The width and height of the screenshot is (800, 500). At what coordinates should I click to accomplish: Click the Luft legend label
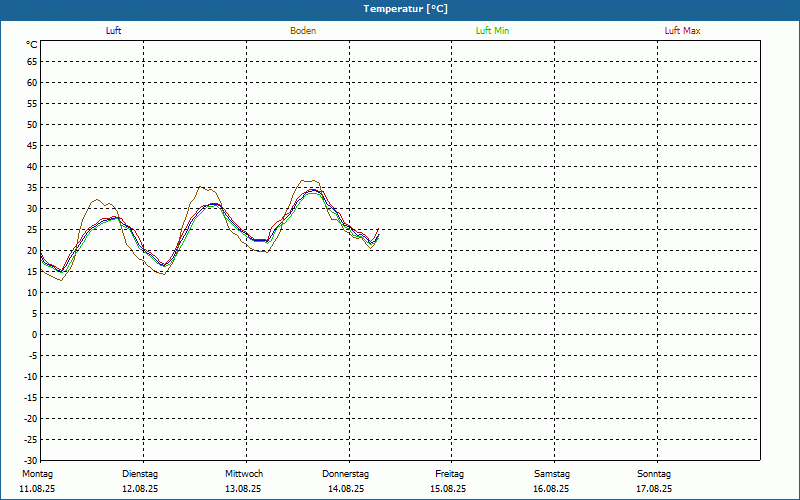click(113, 31)
